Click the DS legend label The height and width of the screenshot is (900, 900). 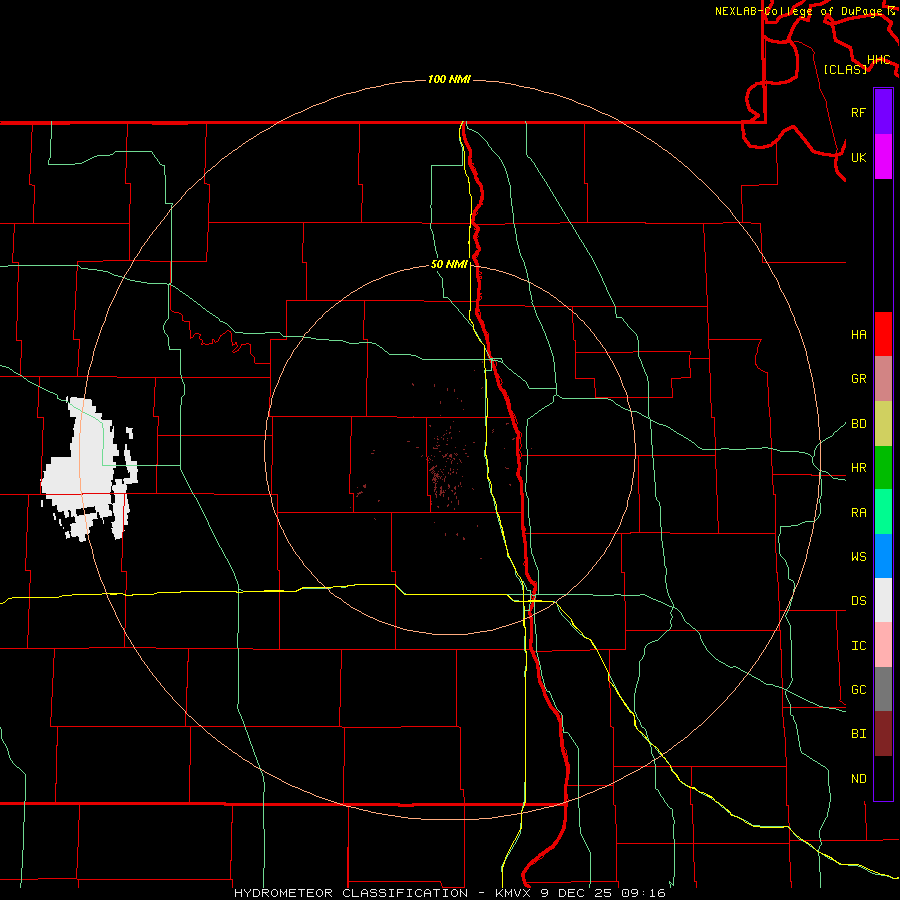[x=858, y=601]
